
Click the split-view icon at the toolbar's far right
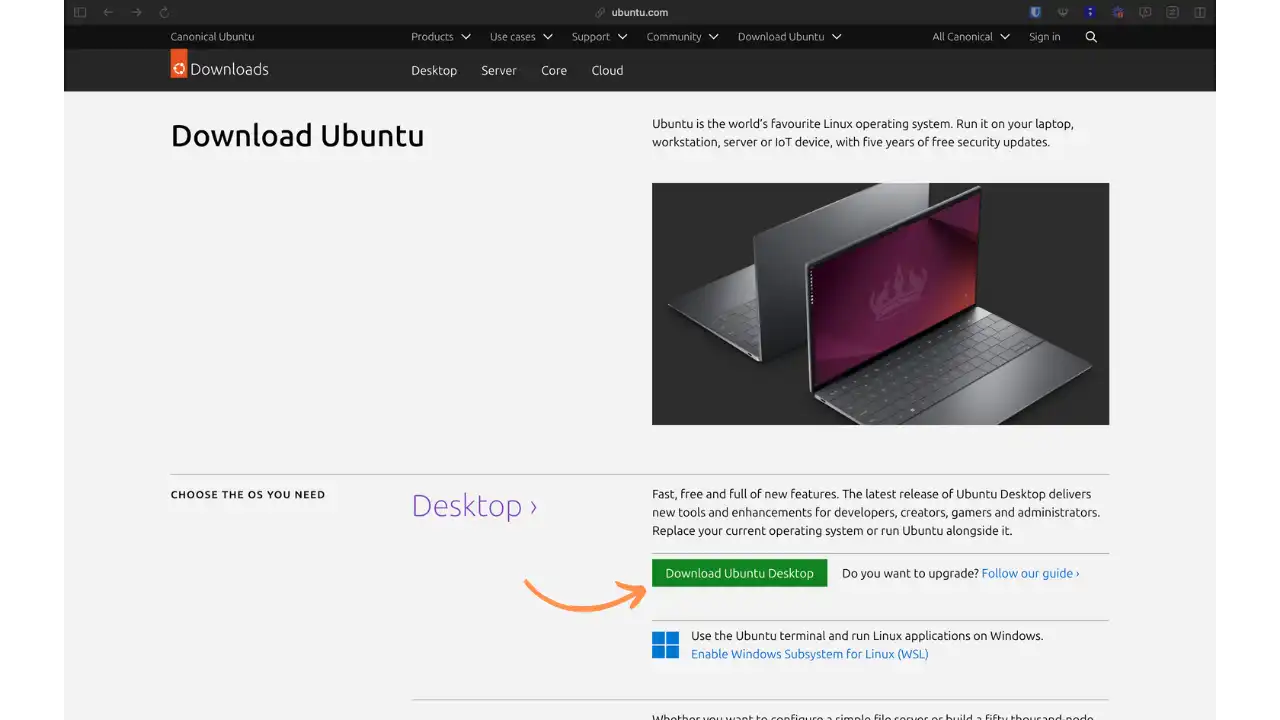(1199, 12)
